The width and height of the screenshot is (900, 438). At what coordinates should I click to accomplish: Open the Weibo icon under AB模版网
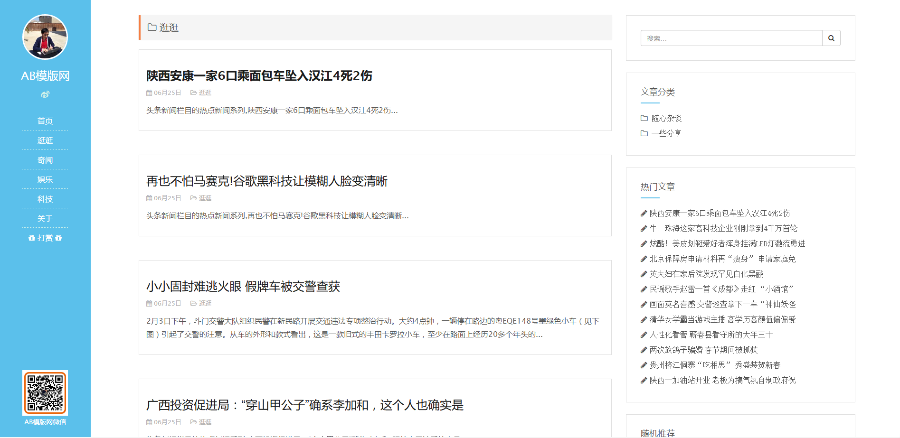coord(45,94)
